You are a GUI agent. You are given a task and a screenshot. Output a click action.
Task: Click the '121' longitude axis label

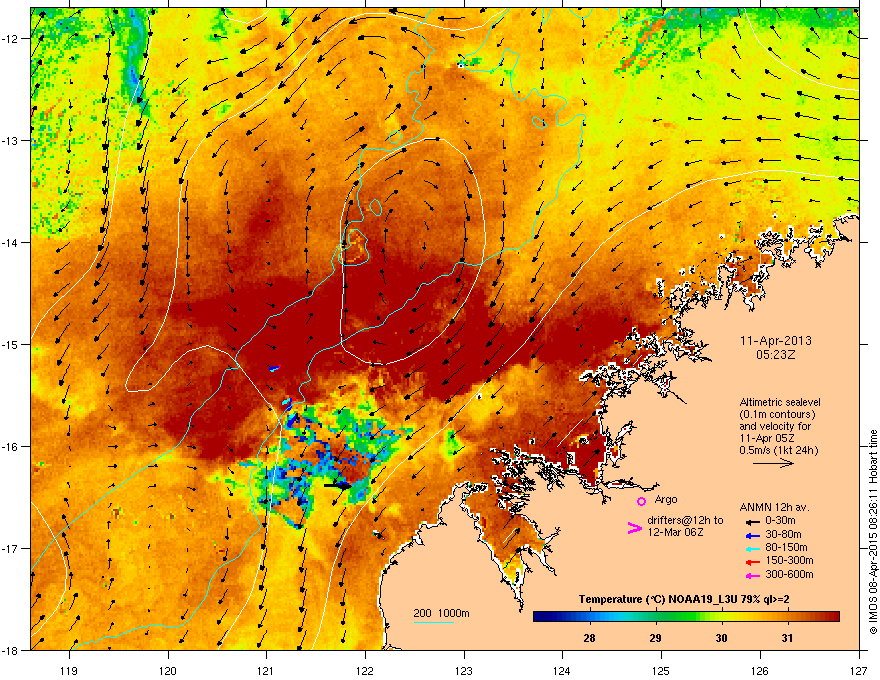click(x=266, y=670)
